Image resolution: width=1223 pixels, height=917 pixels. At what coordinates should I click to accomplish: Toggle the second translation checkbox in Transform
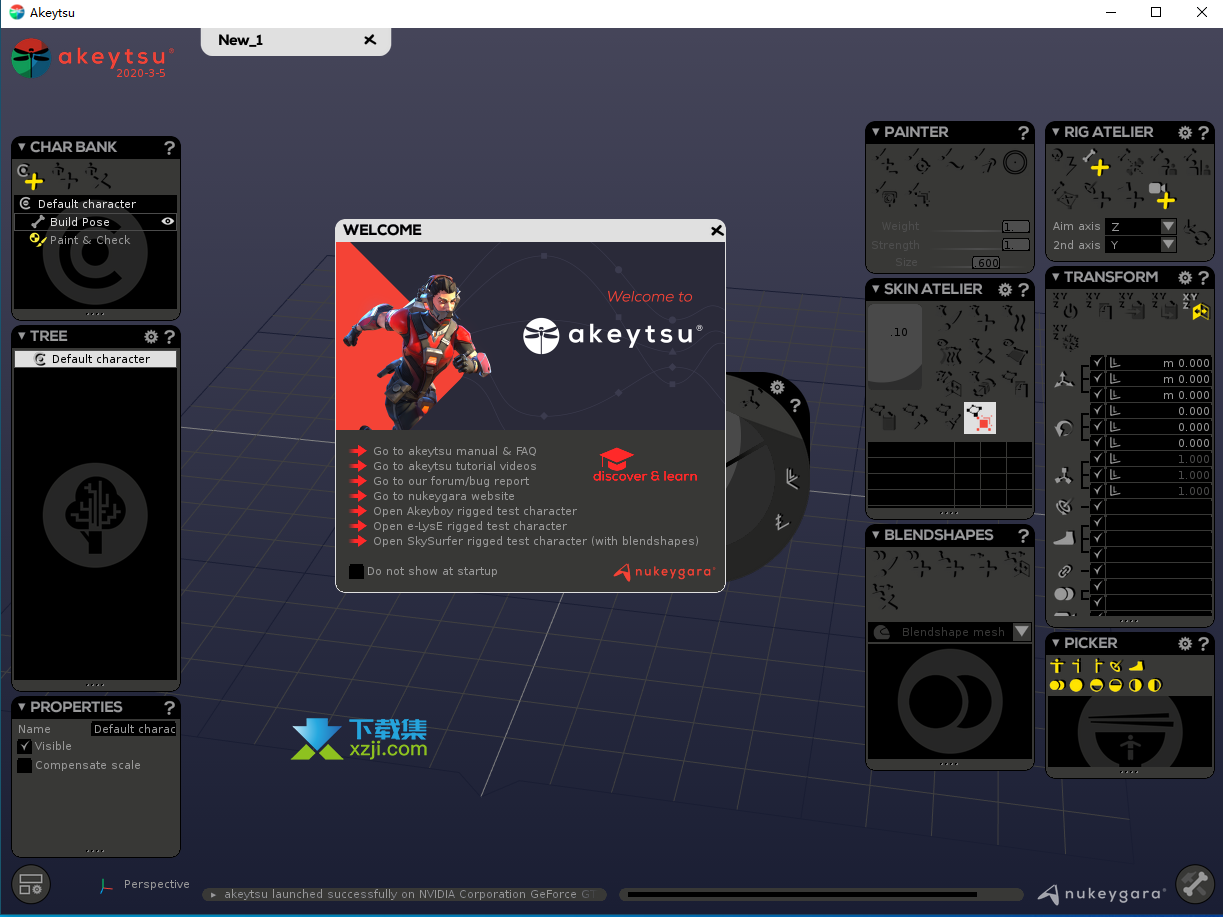[1098, 379]
